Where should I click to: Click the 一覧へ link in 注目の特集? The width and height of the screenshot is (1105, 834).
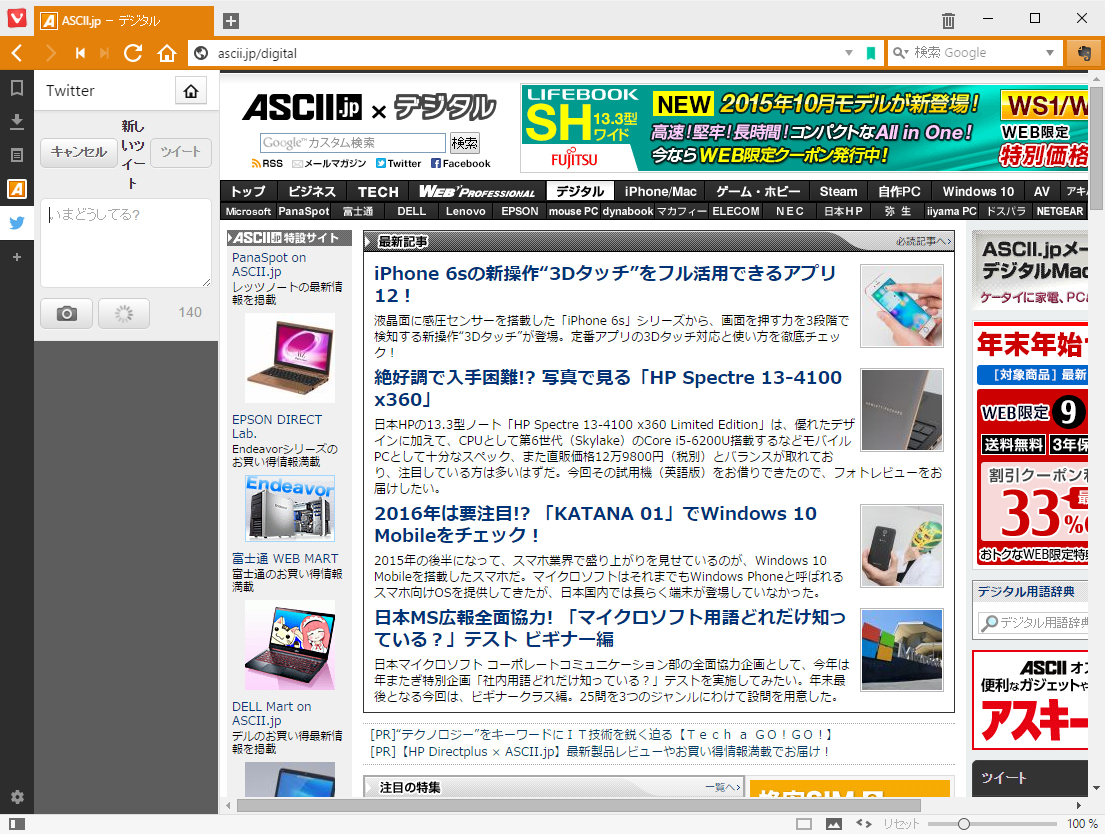click(722, 787)
